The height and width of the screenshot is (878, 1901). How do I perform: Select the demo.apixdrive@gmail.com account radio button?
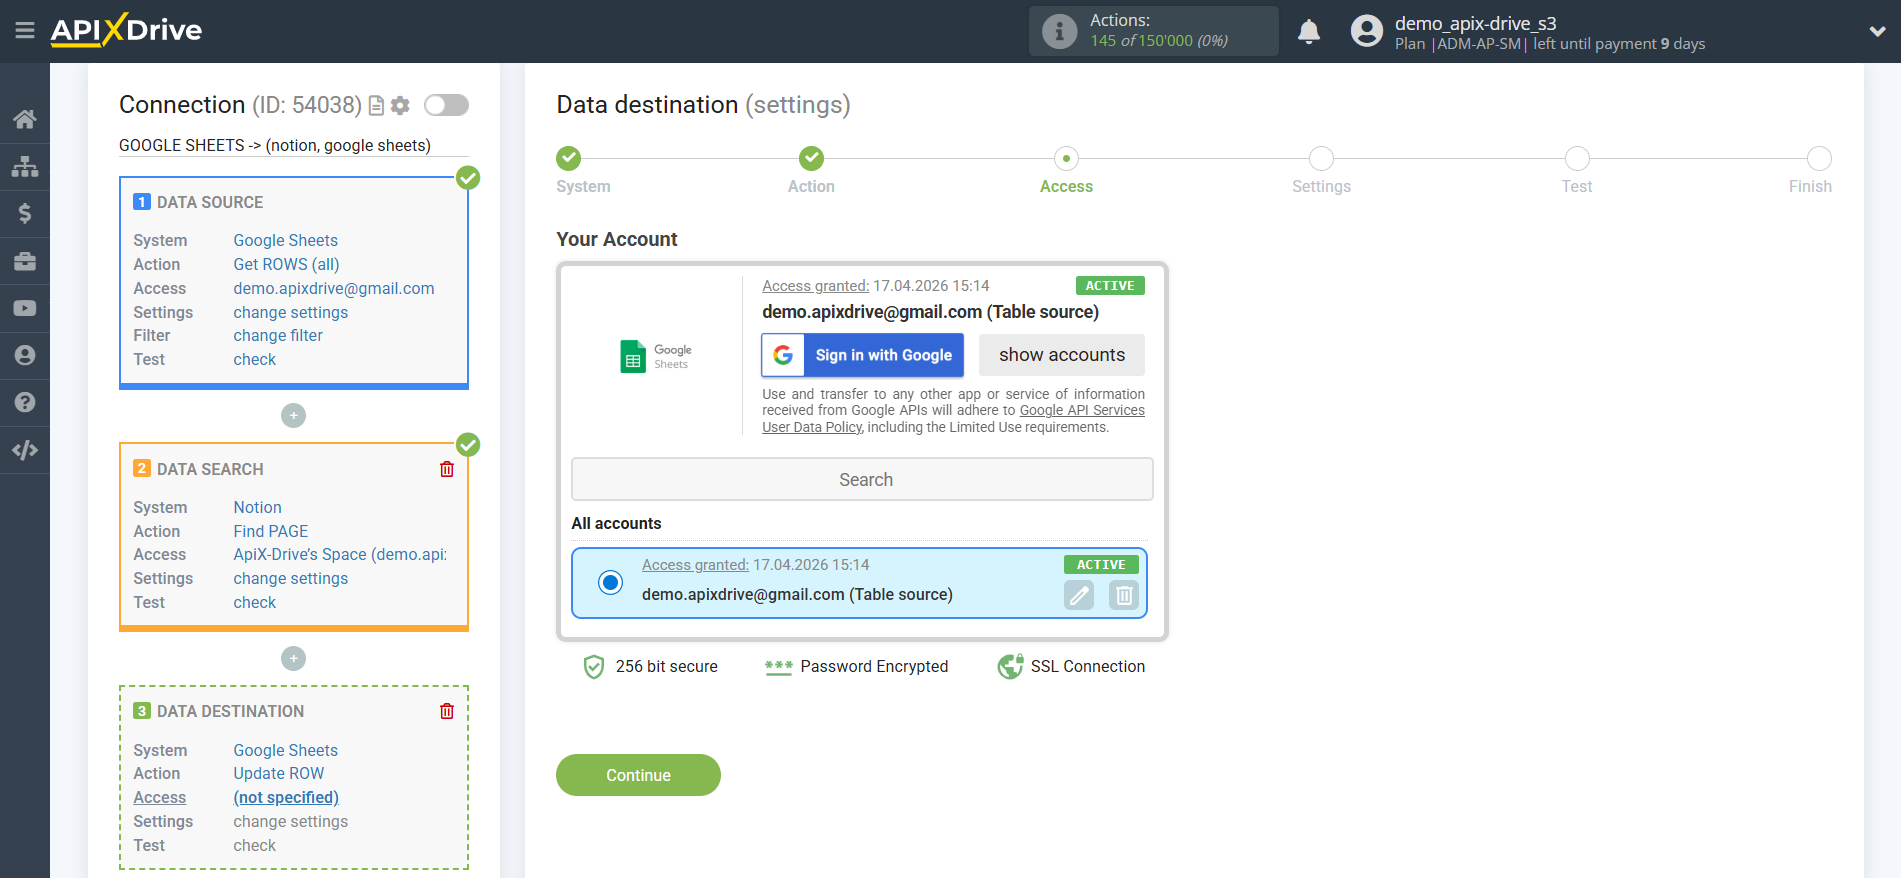[x=610, y=582]
